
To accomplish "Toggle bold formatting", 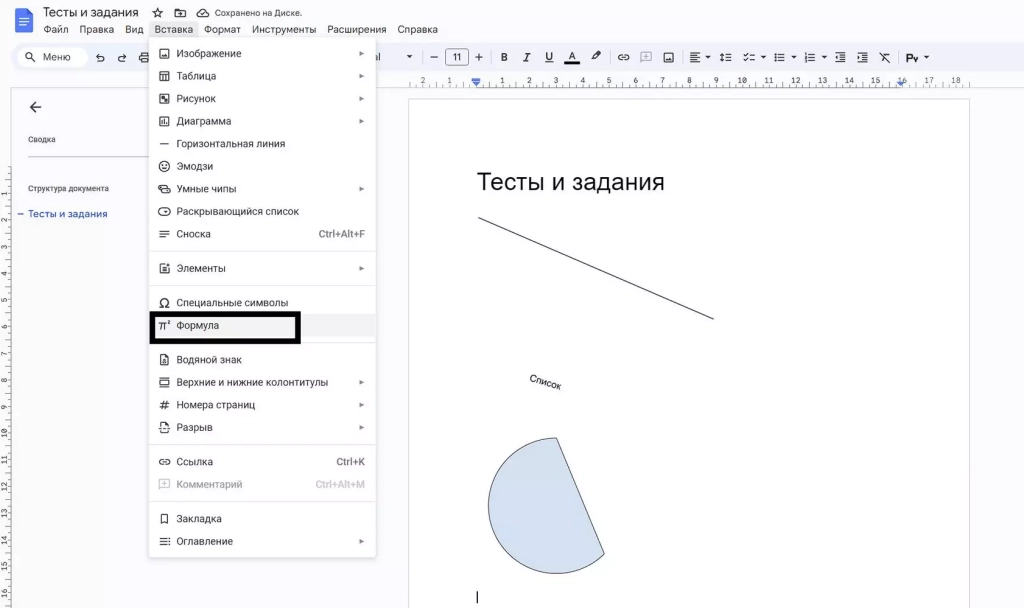I will pos(505,57).
